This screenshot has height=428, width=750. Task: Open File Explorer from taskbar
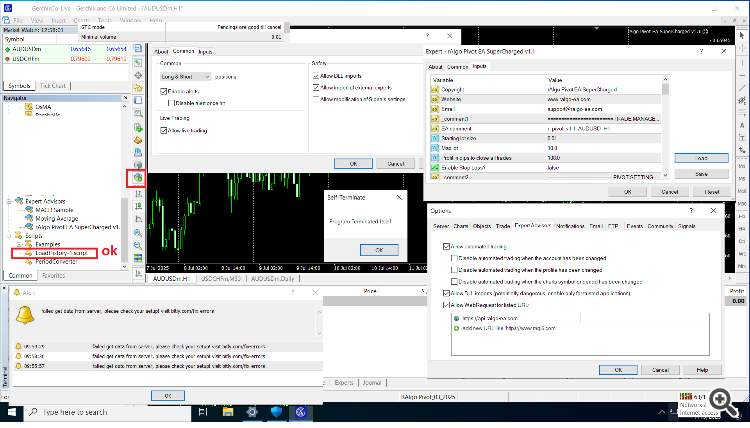coord(228,412)
